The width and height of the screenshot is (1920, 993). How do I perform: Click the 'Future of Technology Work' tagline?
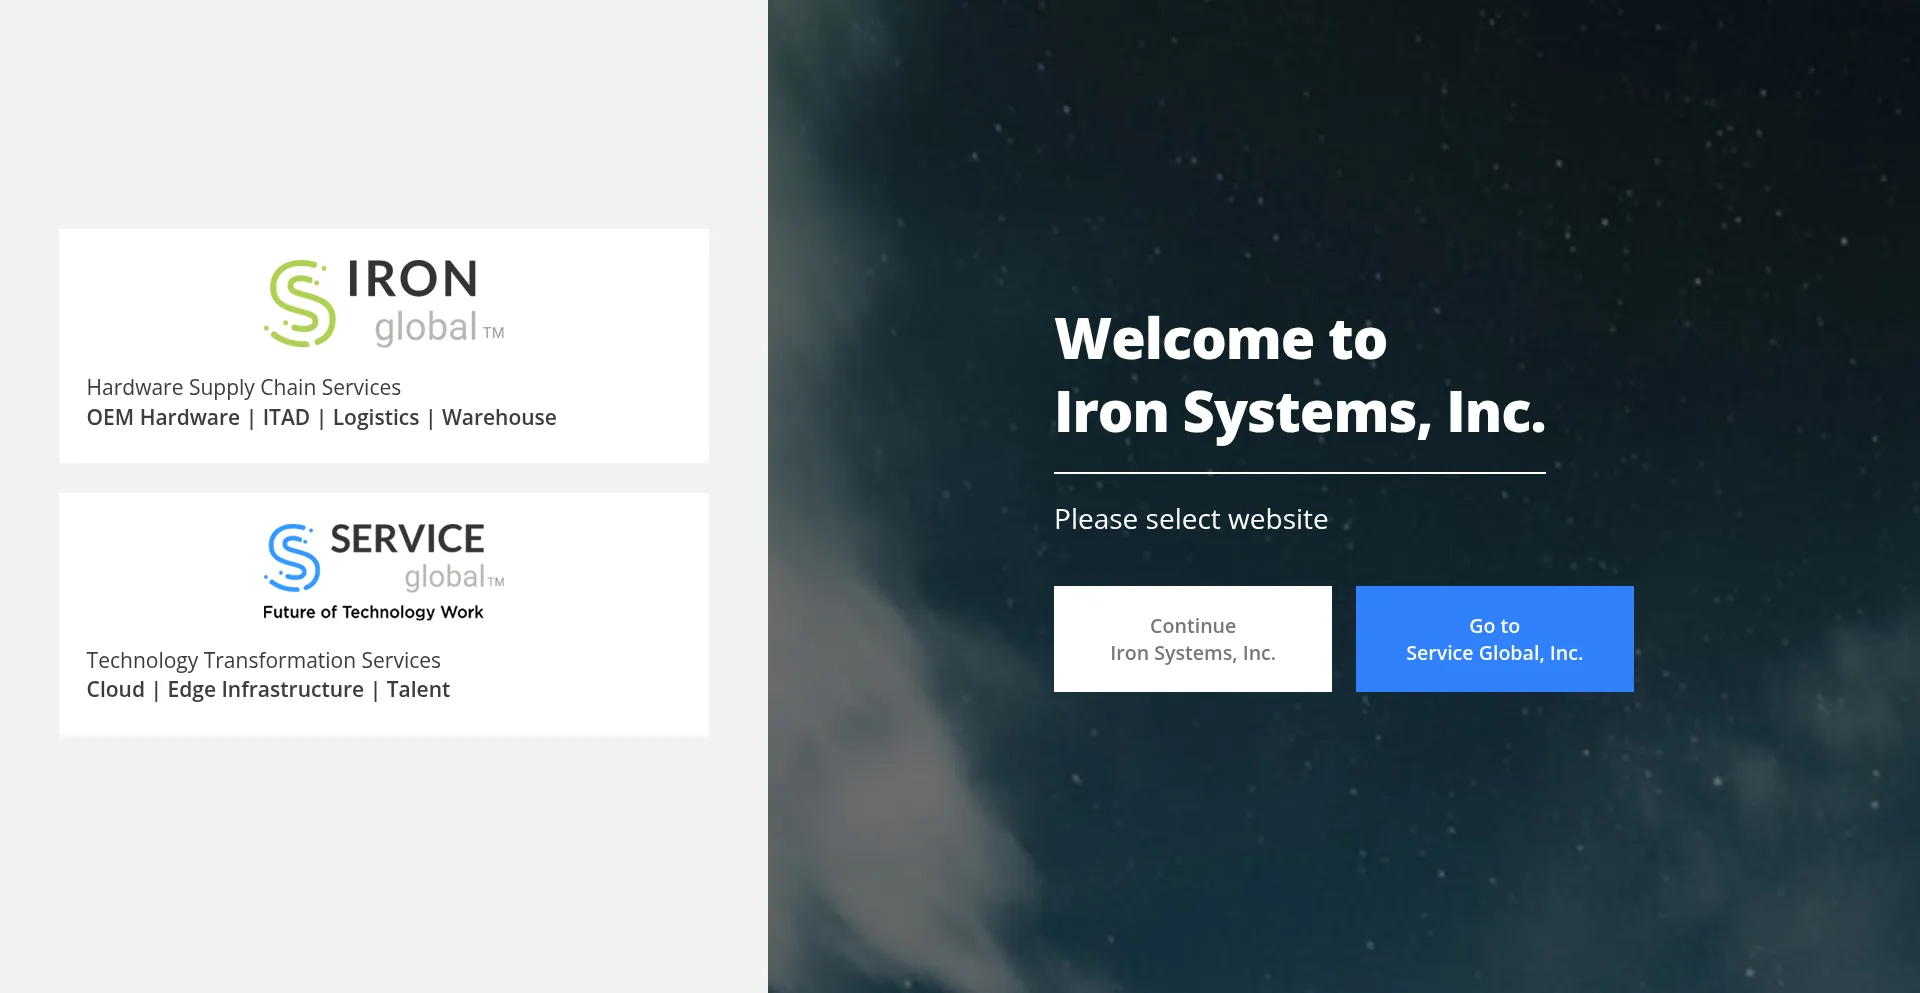(x=373, y=612)
